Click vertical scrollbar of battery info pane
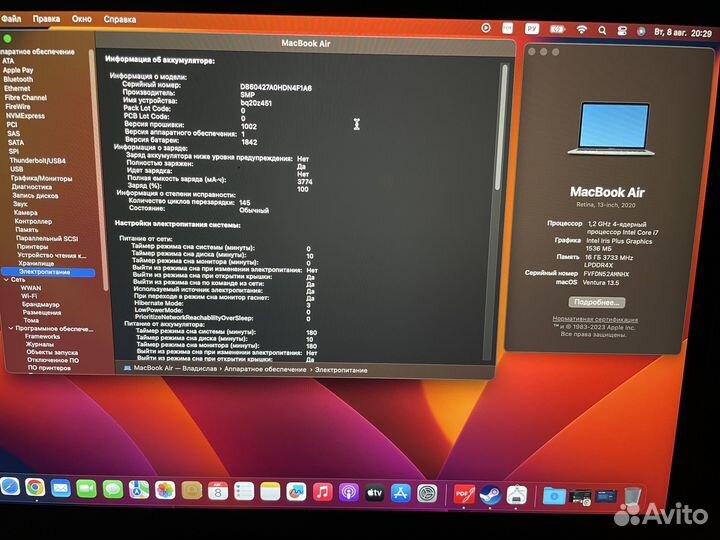The image size is (720, 540). 501,128
